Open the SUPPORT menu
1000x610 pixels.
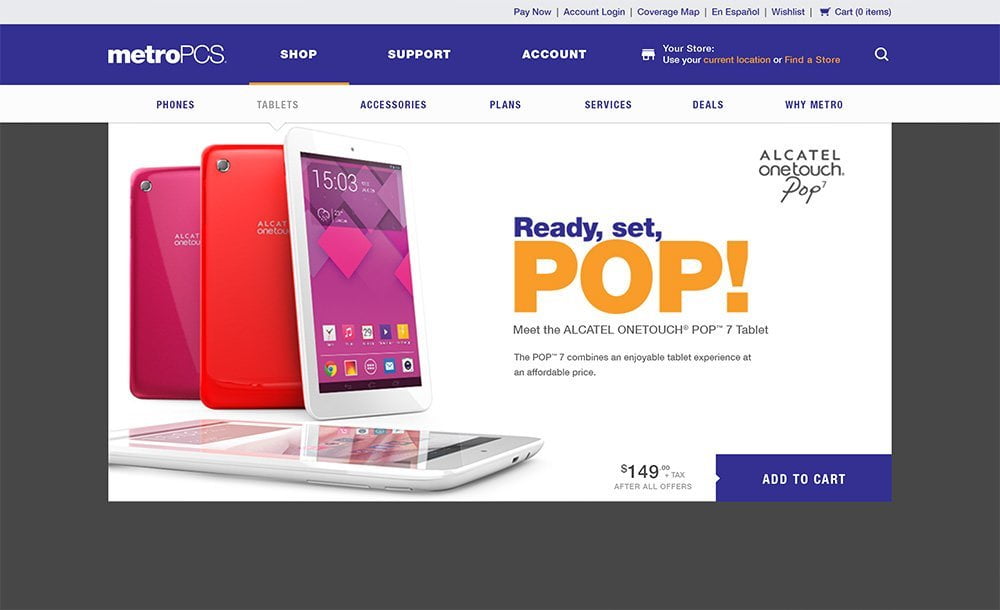coord(419,54)
